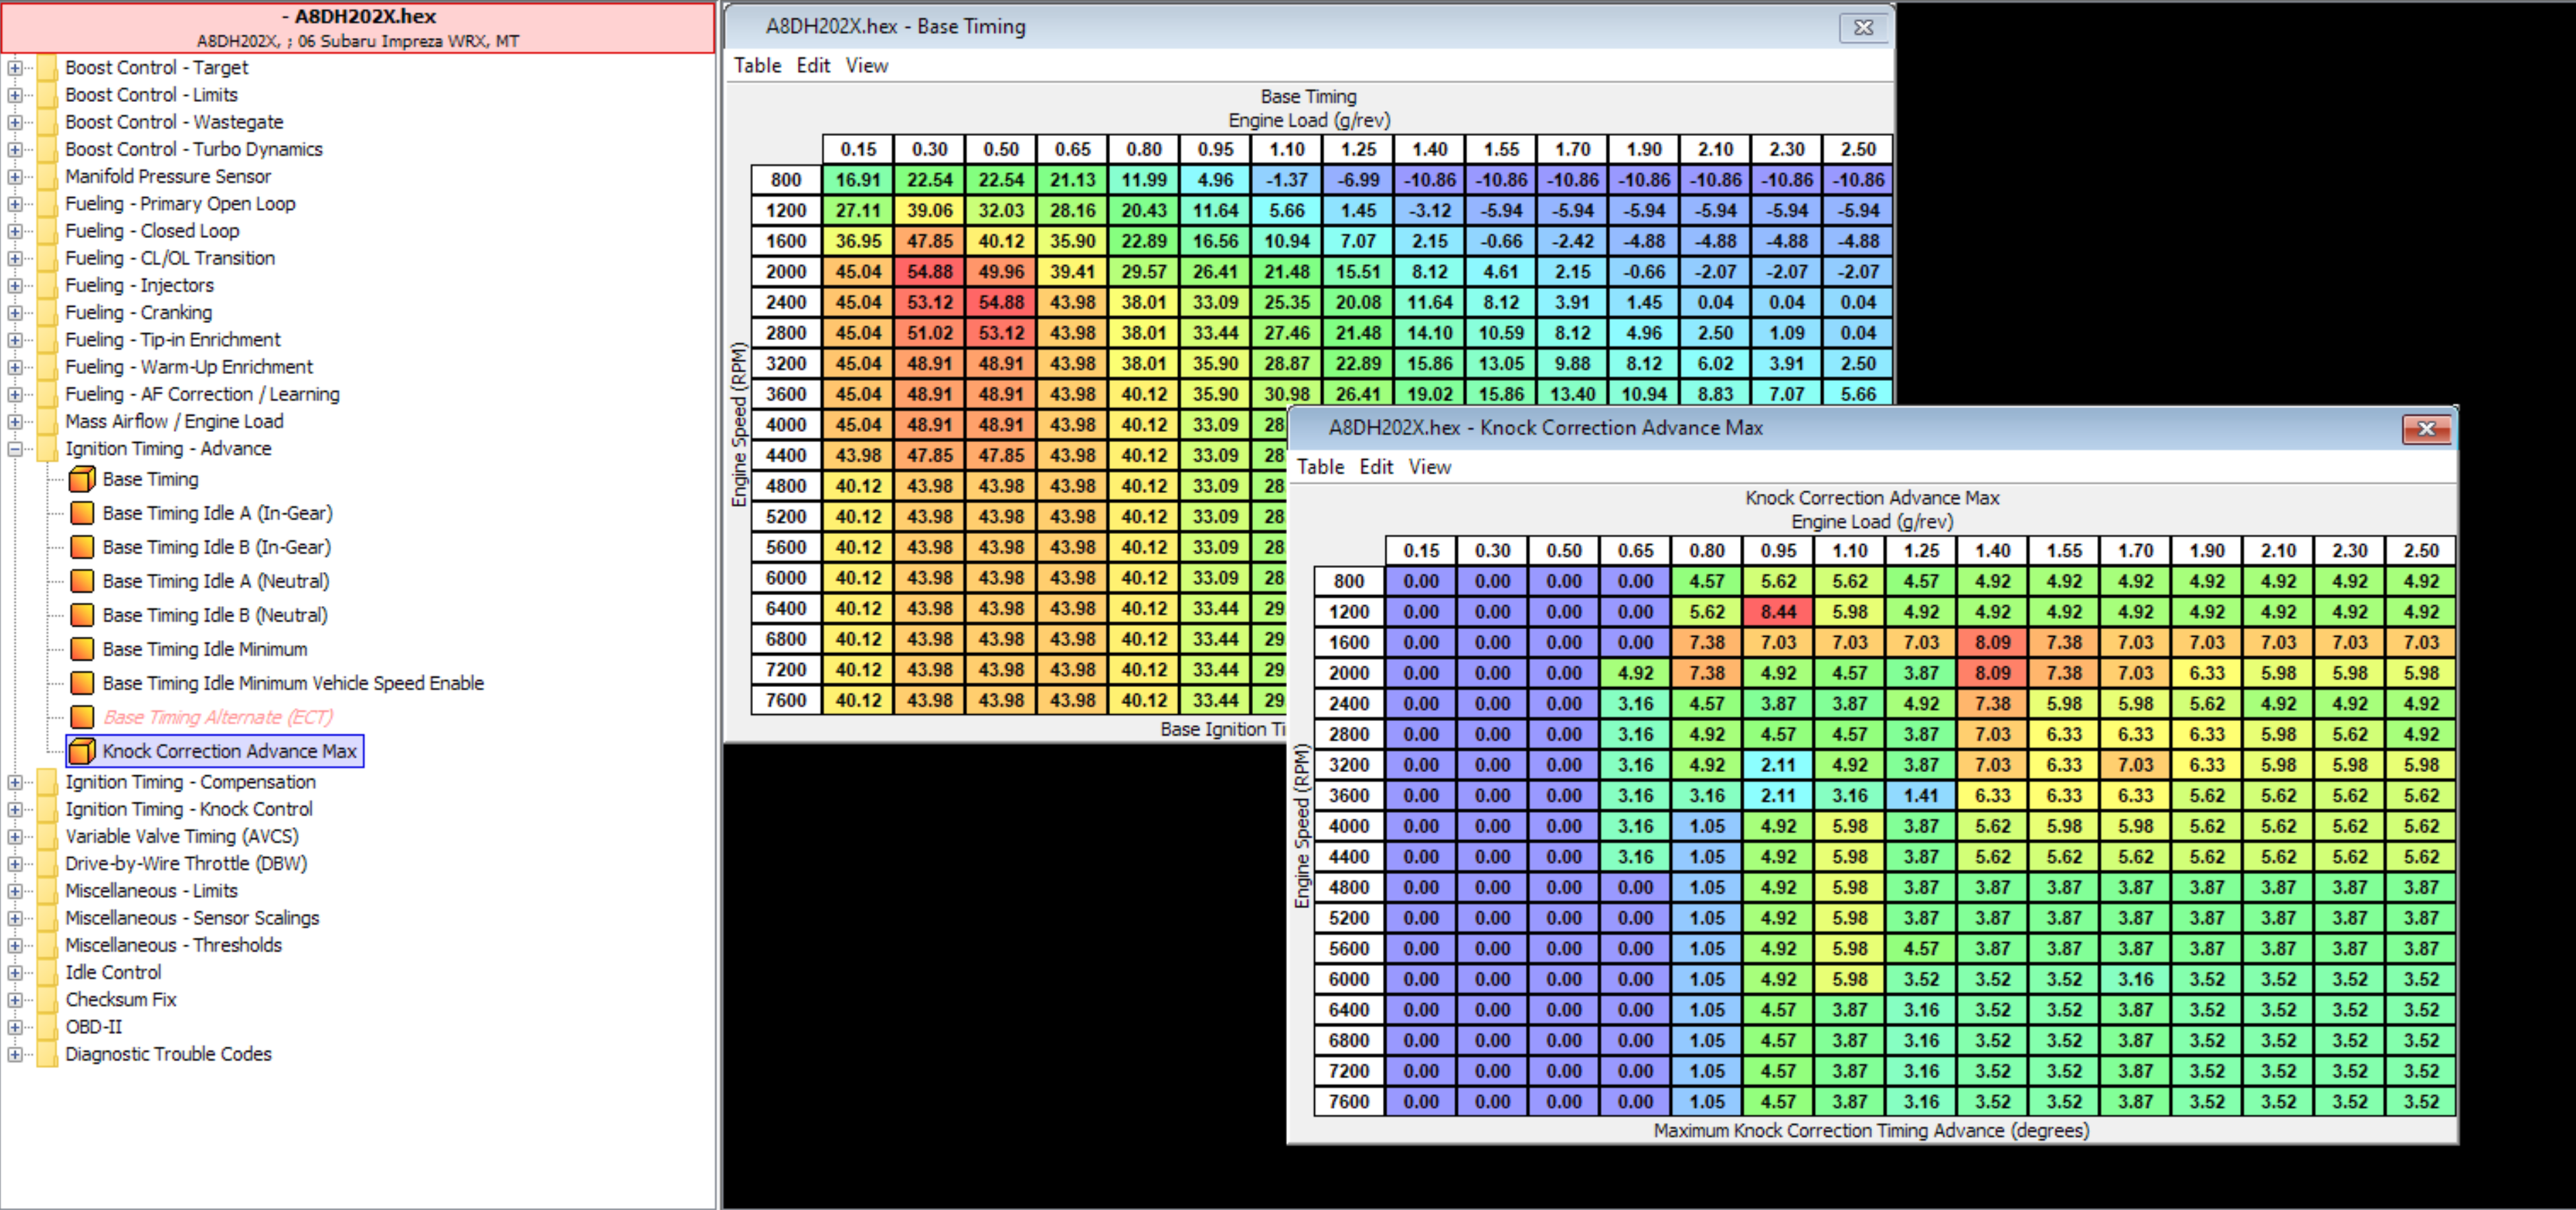Select Miscellaneous - Sensor Scalings tree row
The width and height of the screenshot is (2576, 1210).
click(192, 918)
